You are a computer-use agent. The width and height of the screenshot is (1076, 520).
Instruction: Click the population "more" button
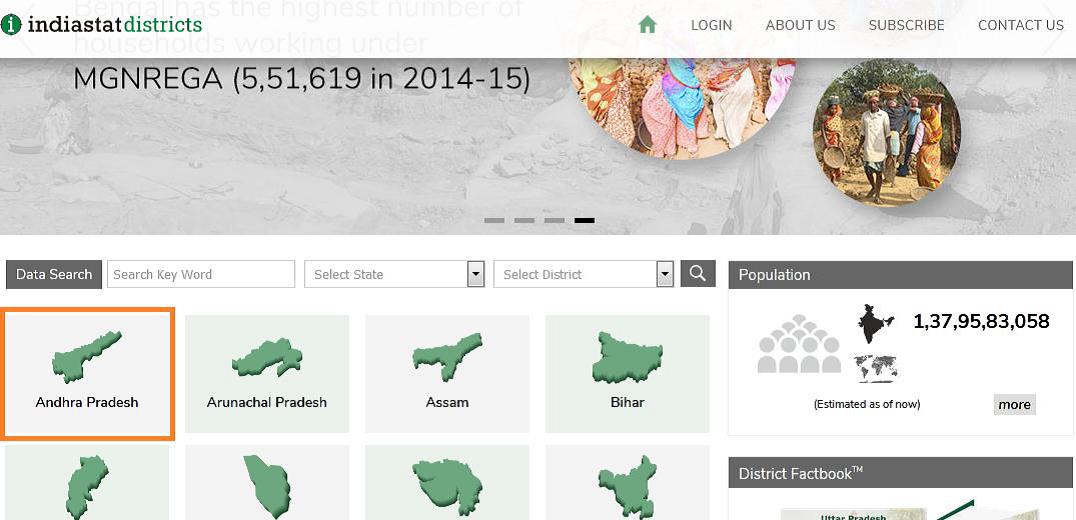click(x=1014, y=404)
